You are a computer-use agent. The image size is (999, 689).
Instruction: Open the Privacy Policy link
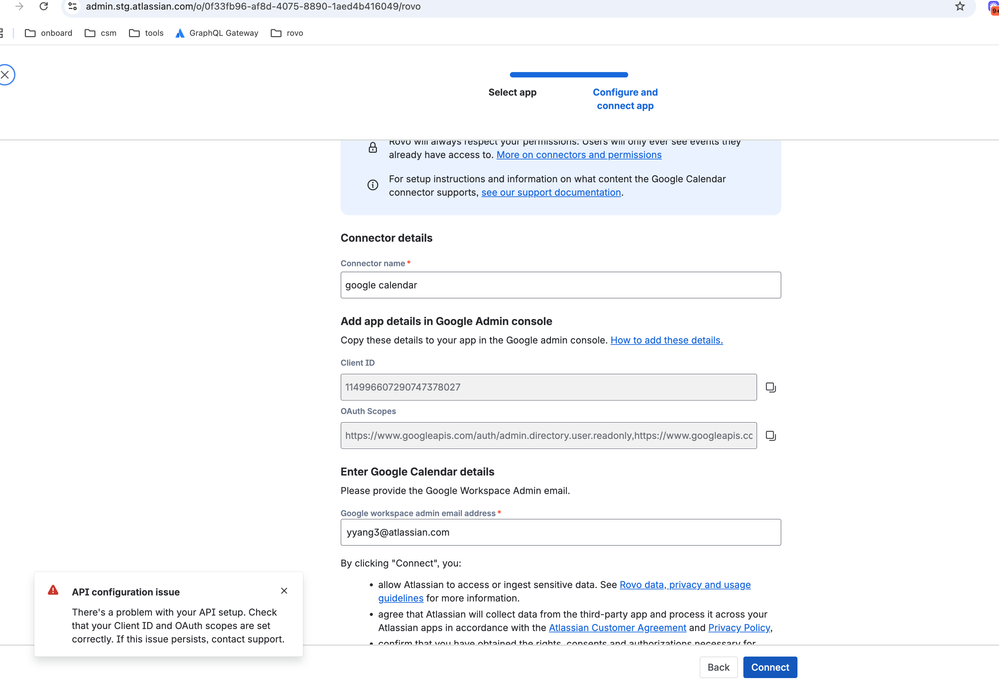coord(739,628)
